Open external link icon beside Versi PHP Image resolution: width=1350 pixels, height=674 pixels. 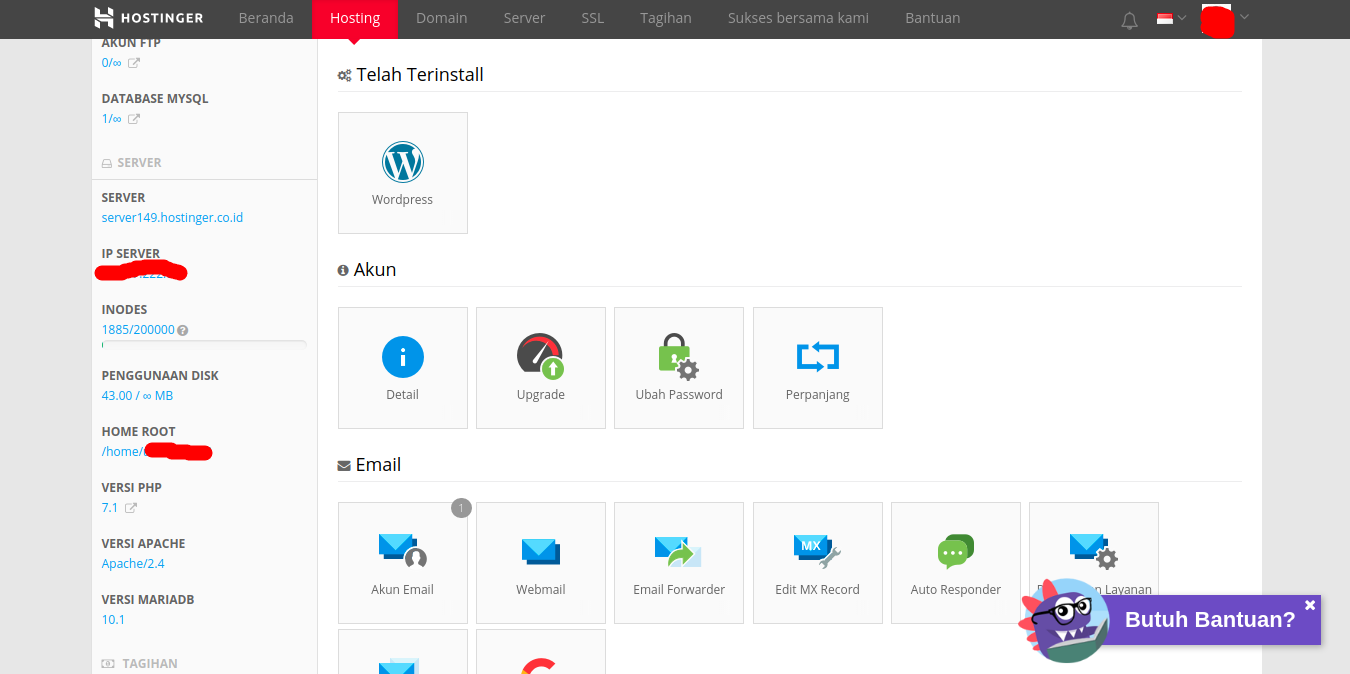131,508
